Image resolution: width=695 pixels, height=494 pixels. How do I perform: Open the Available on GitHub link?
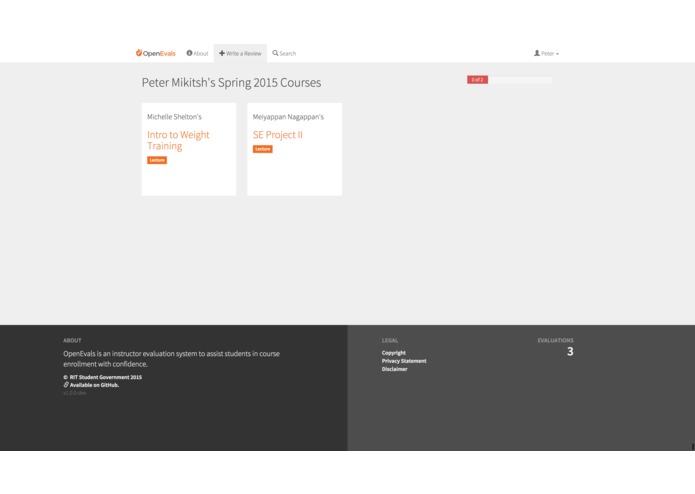[94, 385]
